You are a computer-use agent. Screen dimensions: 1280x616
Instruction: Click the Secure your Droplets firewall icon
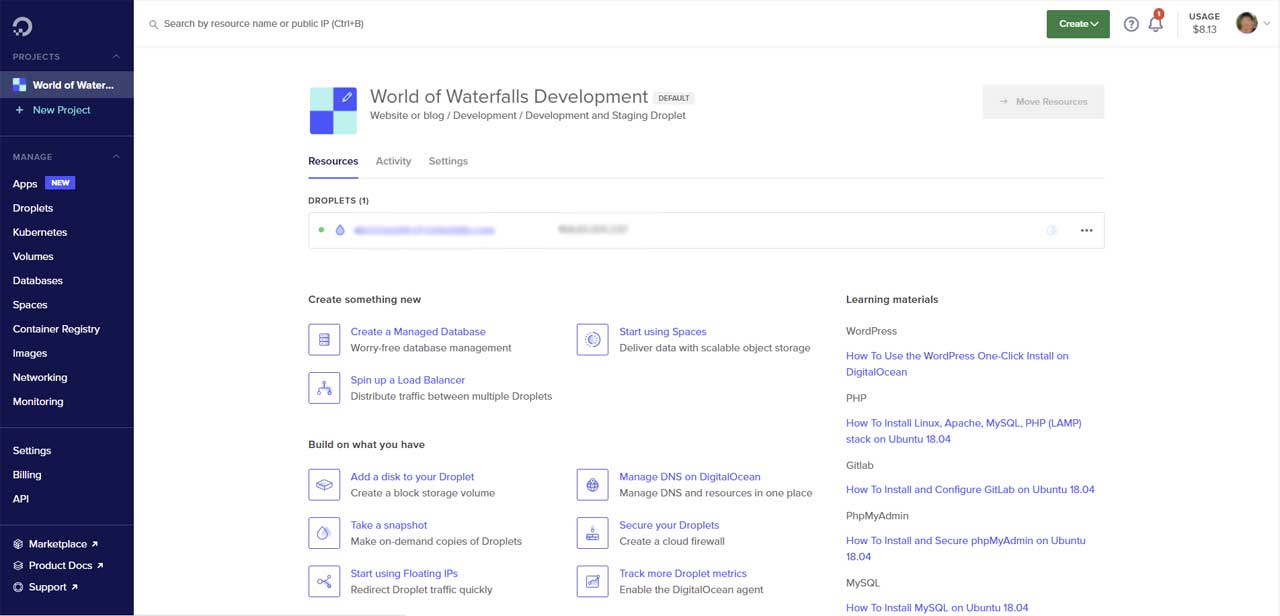pos(593,533)
